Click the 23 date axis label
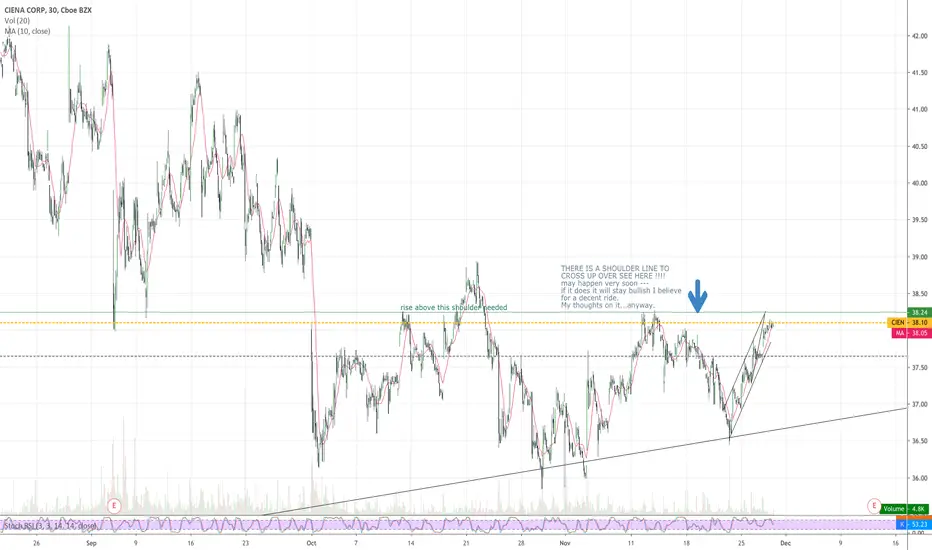The width and height of the screenshot is (932, 550). (x=245, y=543)
